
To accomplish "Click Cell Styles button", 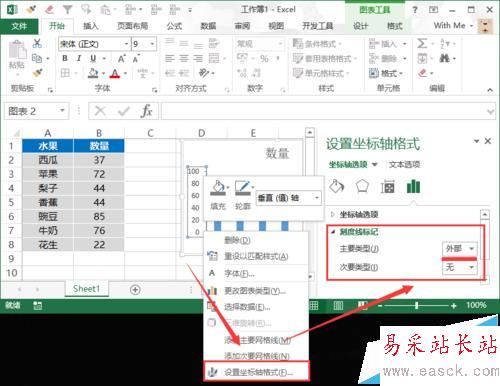I will [321, 73].
